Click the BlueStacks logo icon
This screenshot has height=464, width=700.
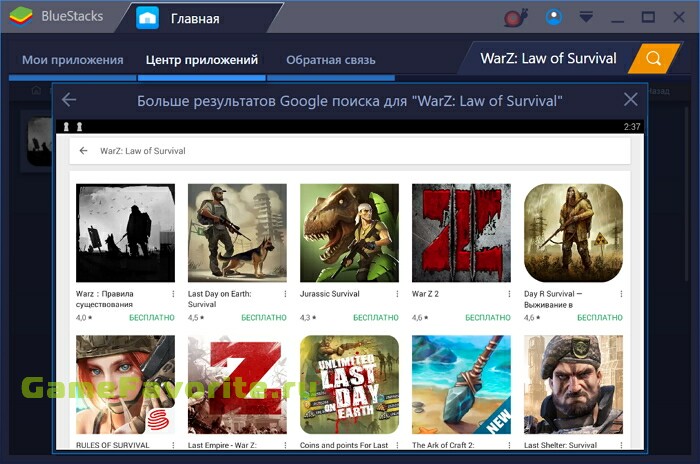point(20,17)
